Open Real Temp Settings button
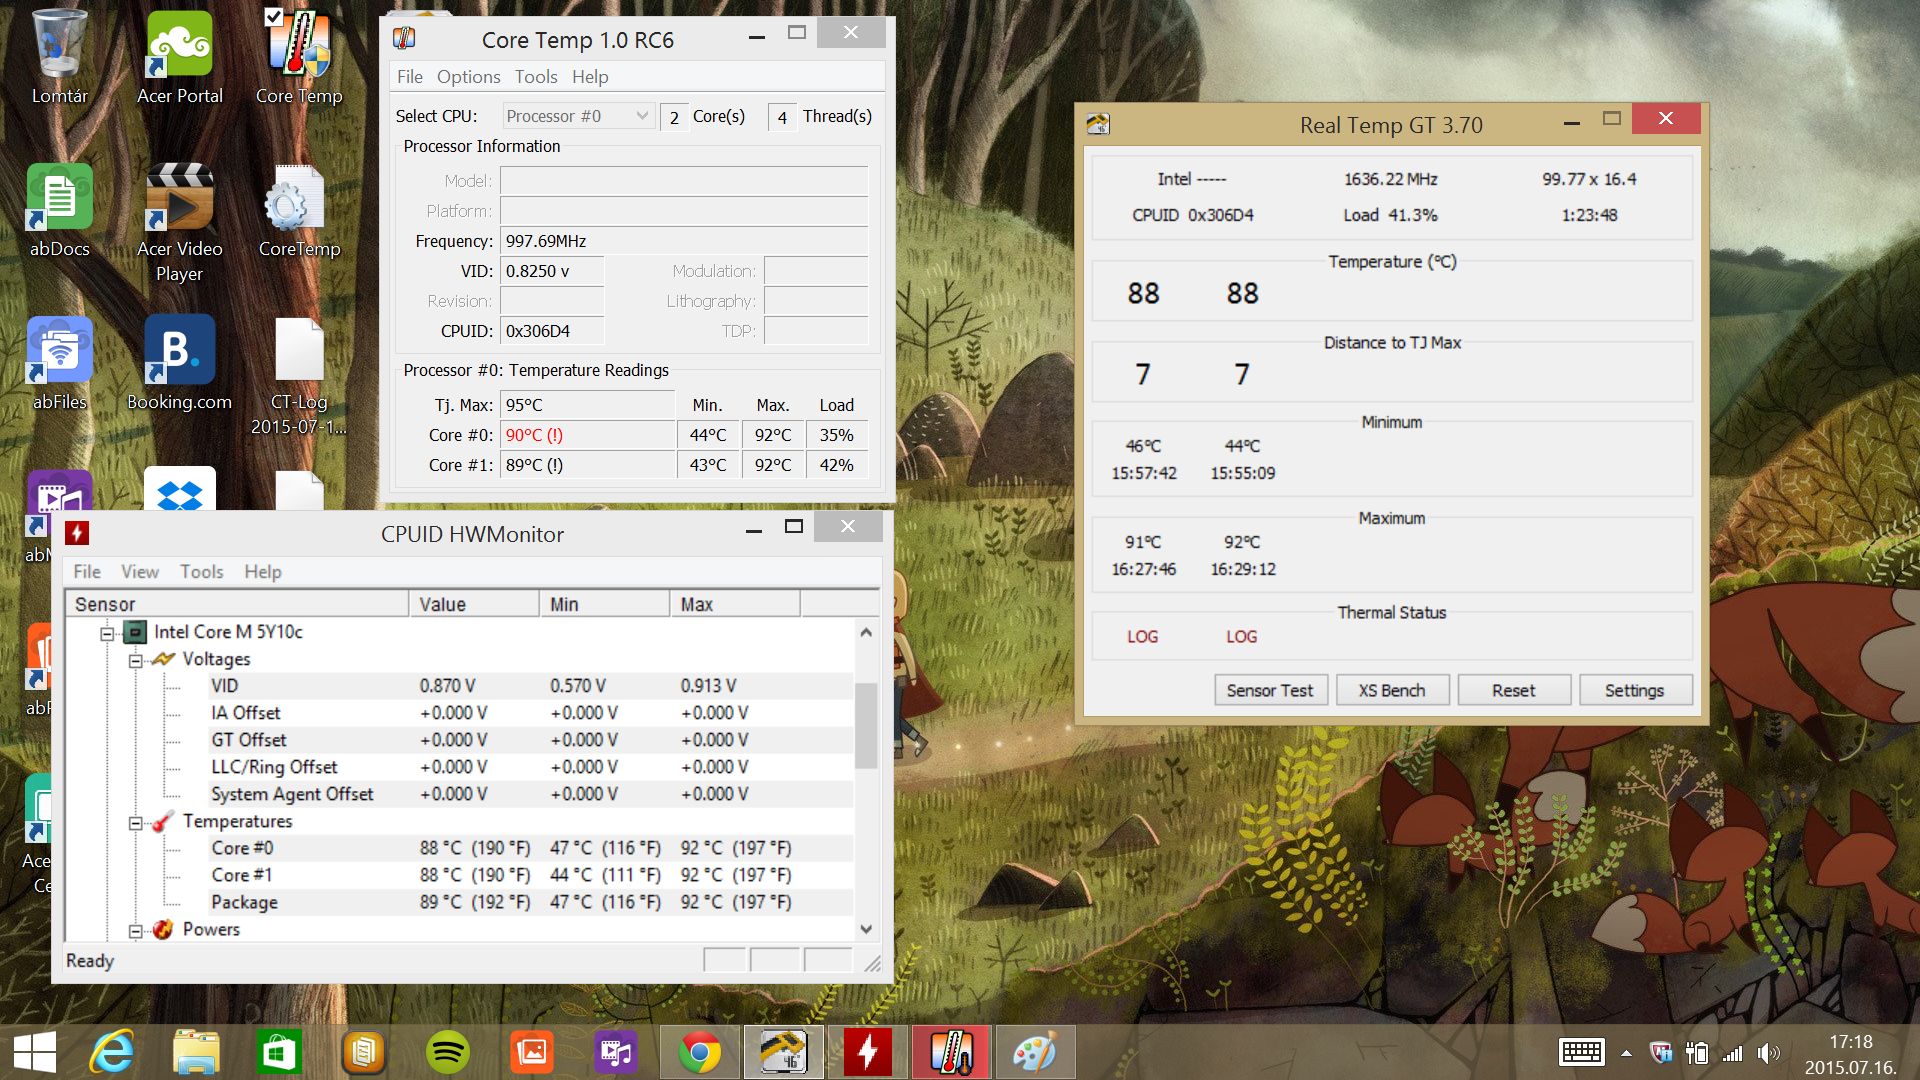This screenshot has height=1080, width=1920. (x=1634, y=690)
